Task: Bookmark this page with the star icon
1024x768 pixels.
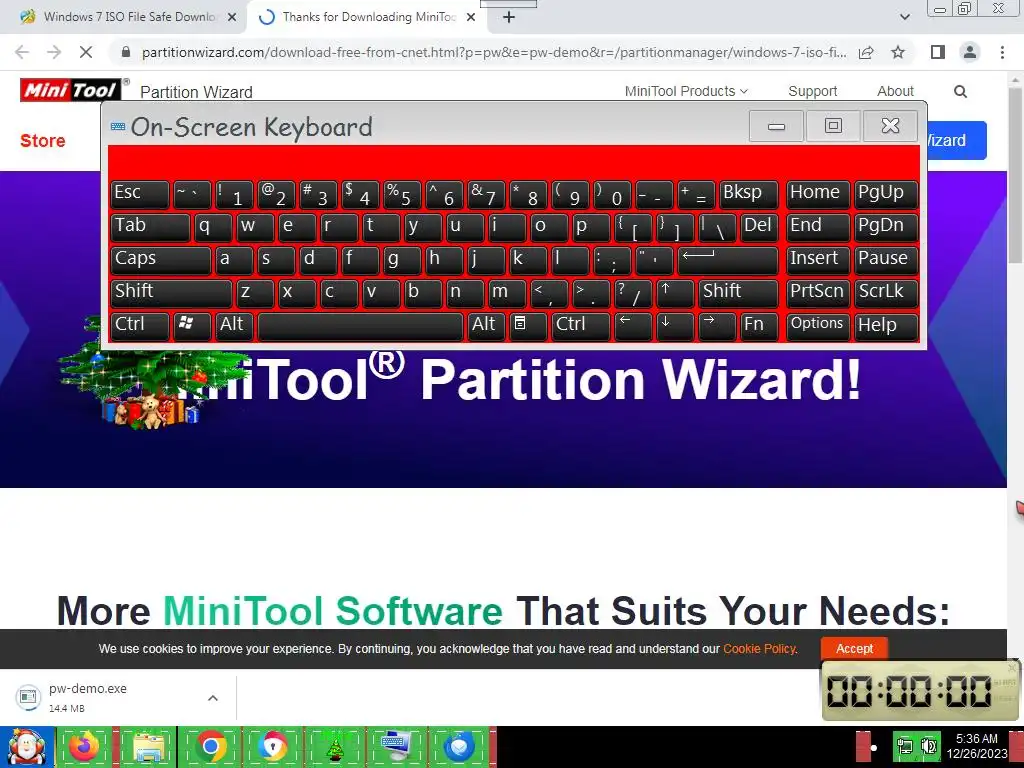Action: (x=898, y=52)
